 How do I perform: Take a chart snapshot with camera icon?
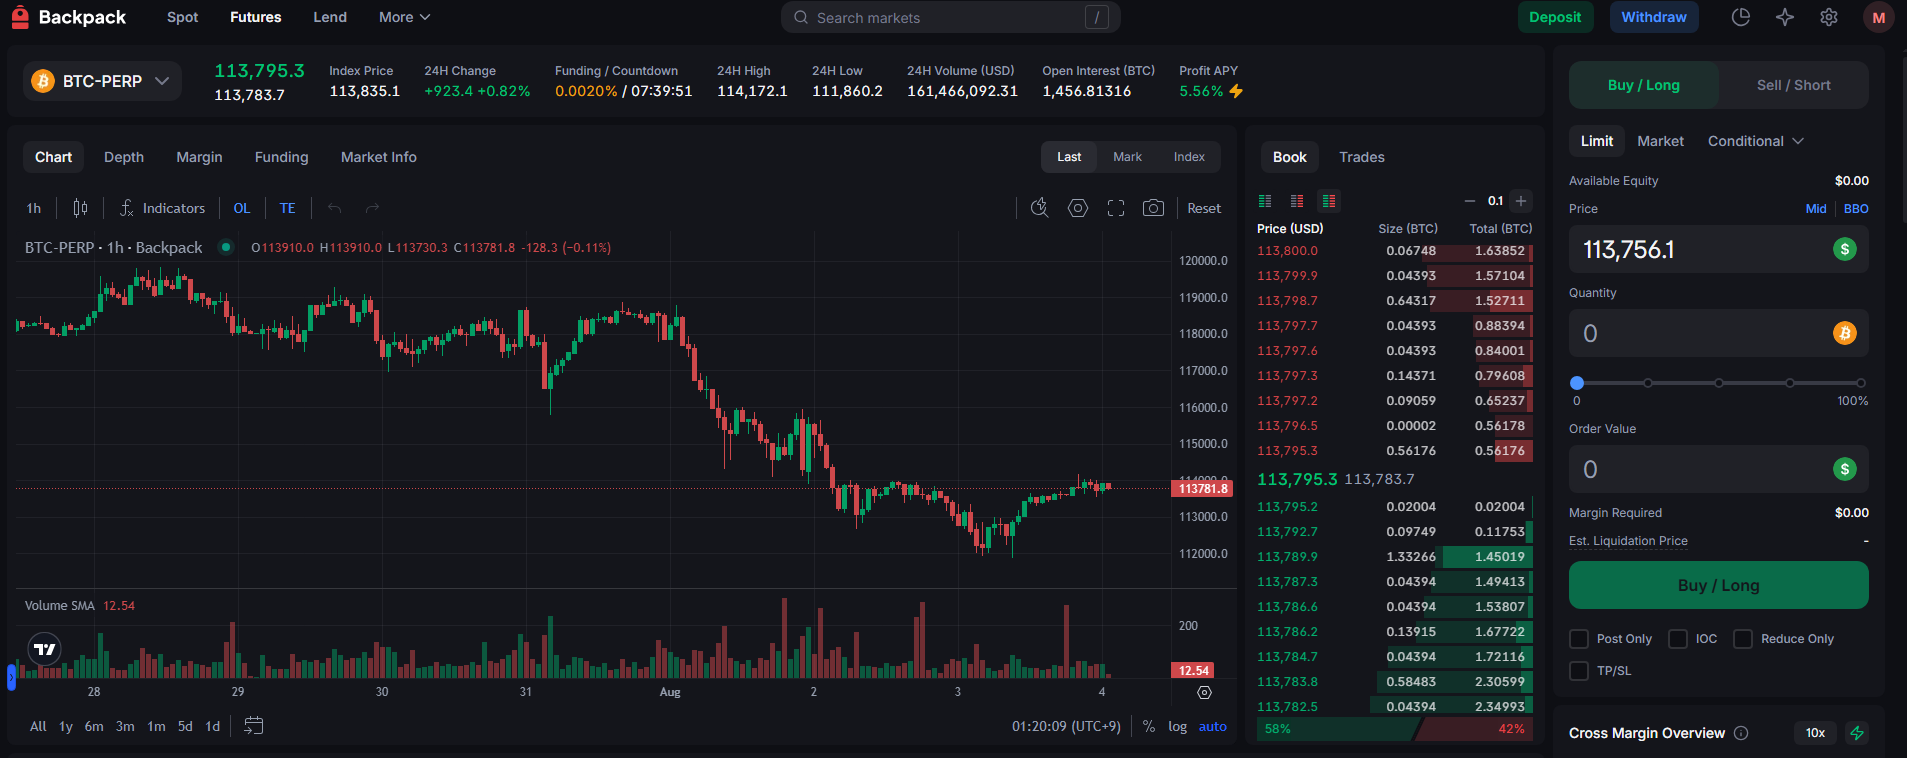(x=1153, y=208)
